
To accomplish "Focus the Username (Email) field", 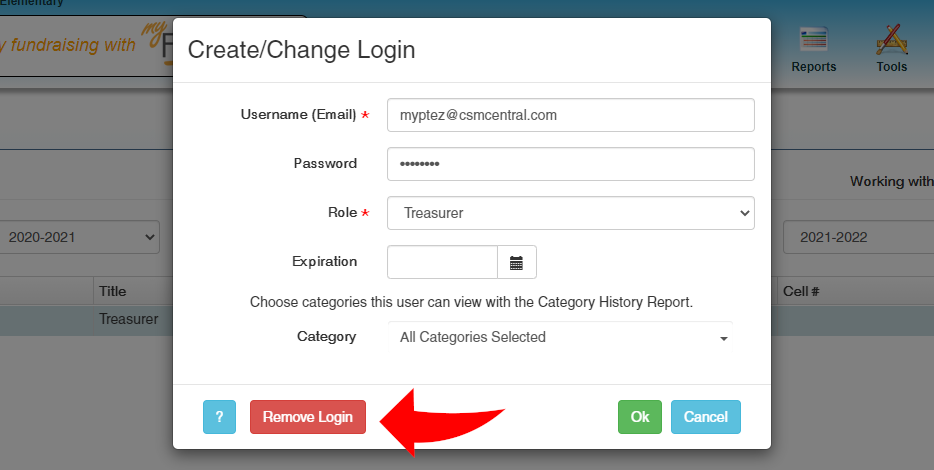I will pos(570,115).
